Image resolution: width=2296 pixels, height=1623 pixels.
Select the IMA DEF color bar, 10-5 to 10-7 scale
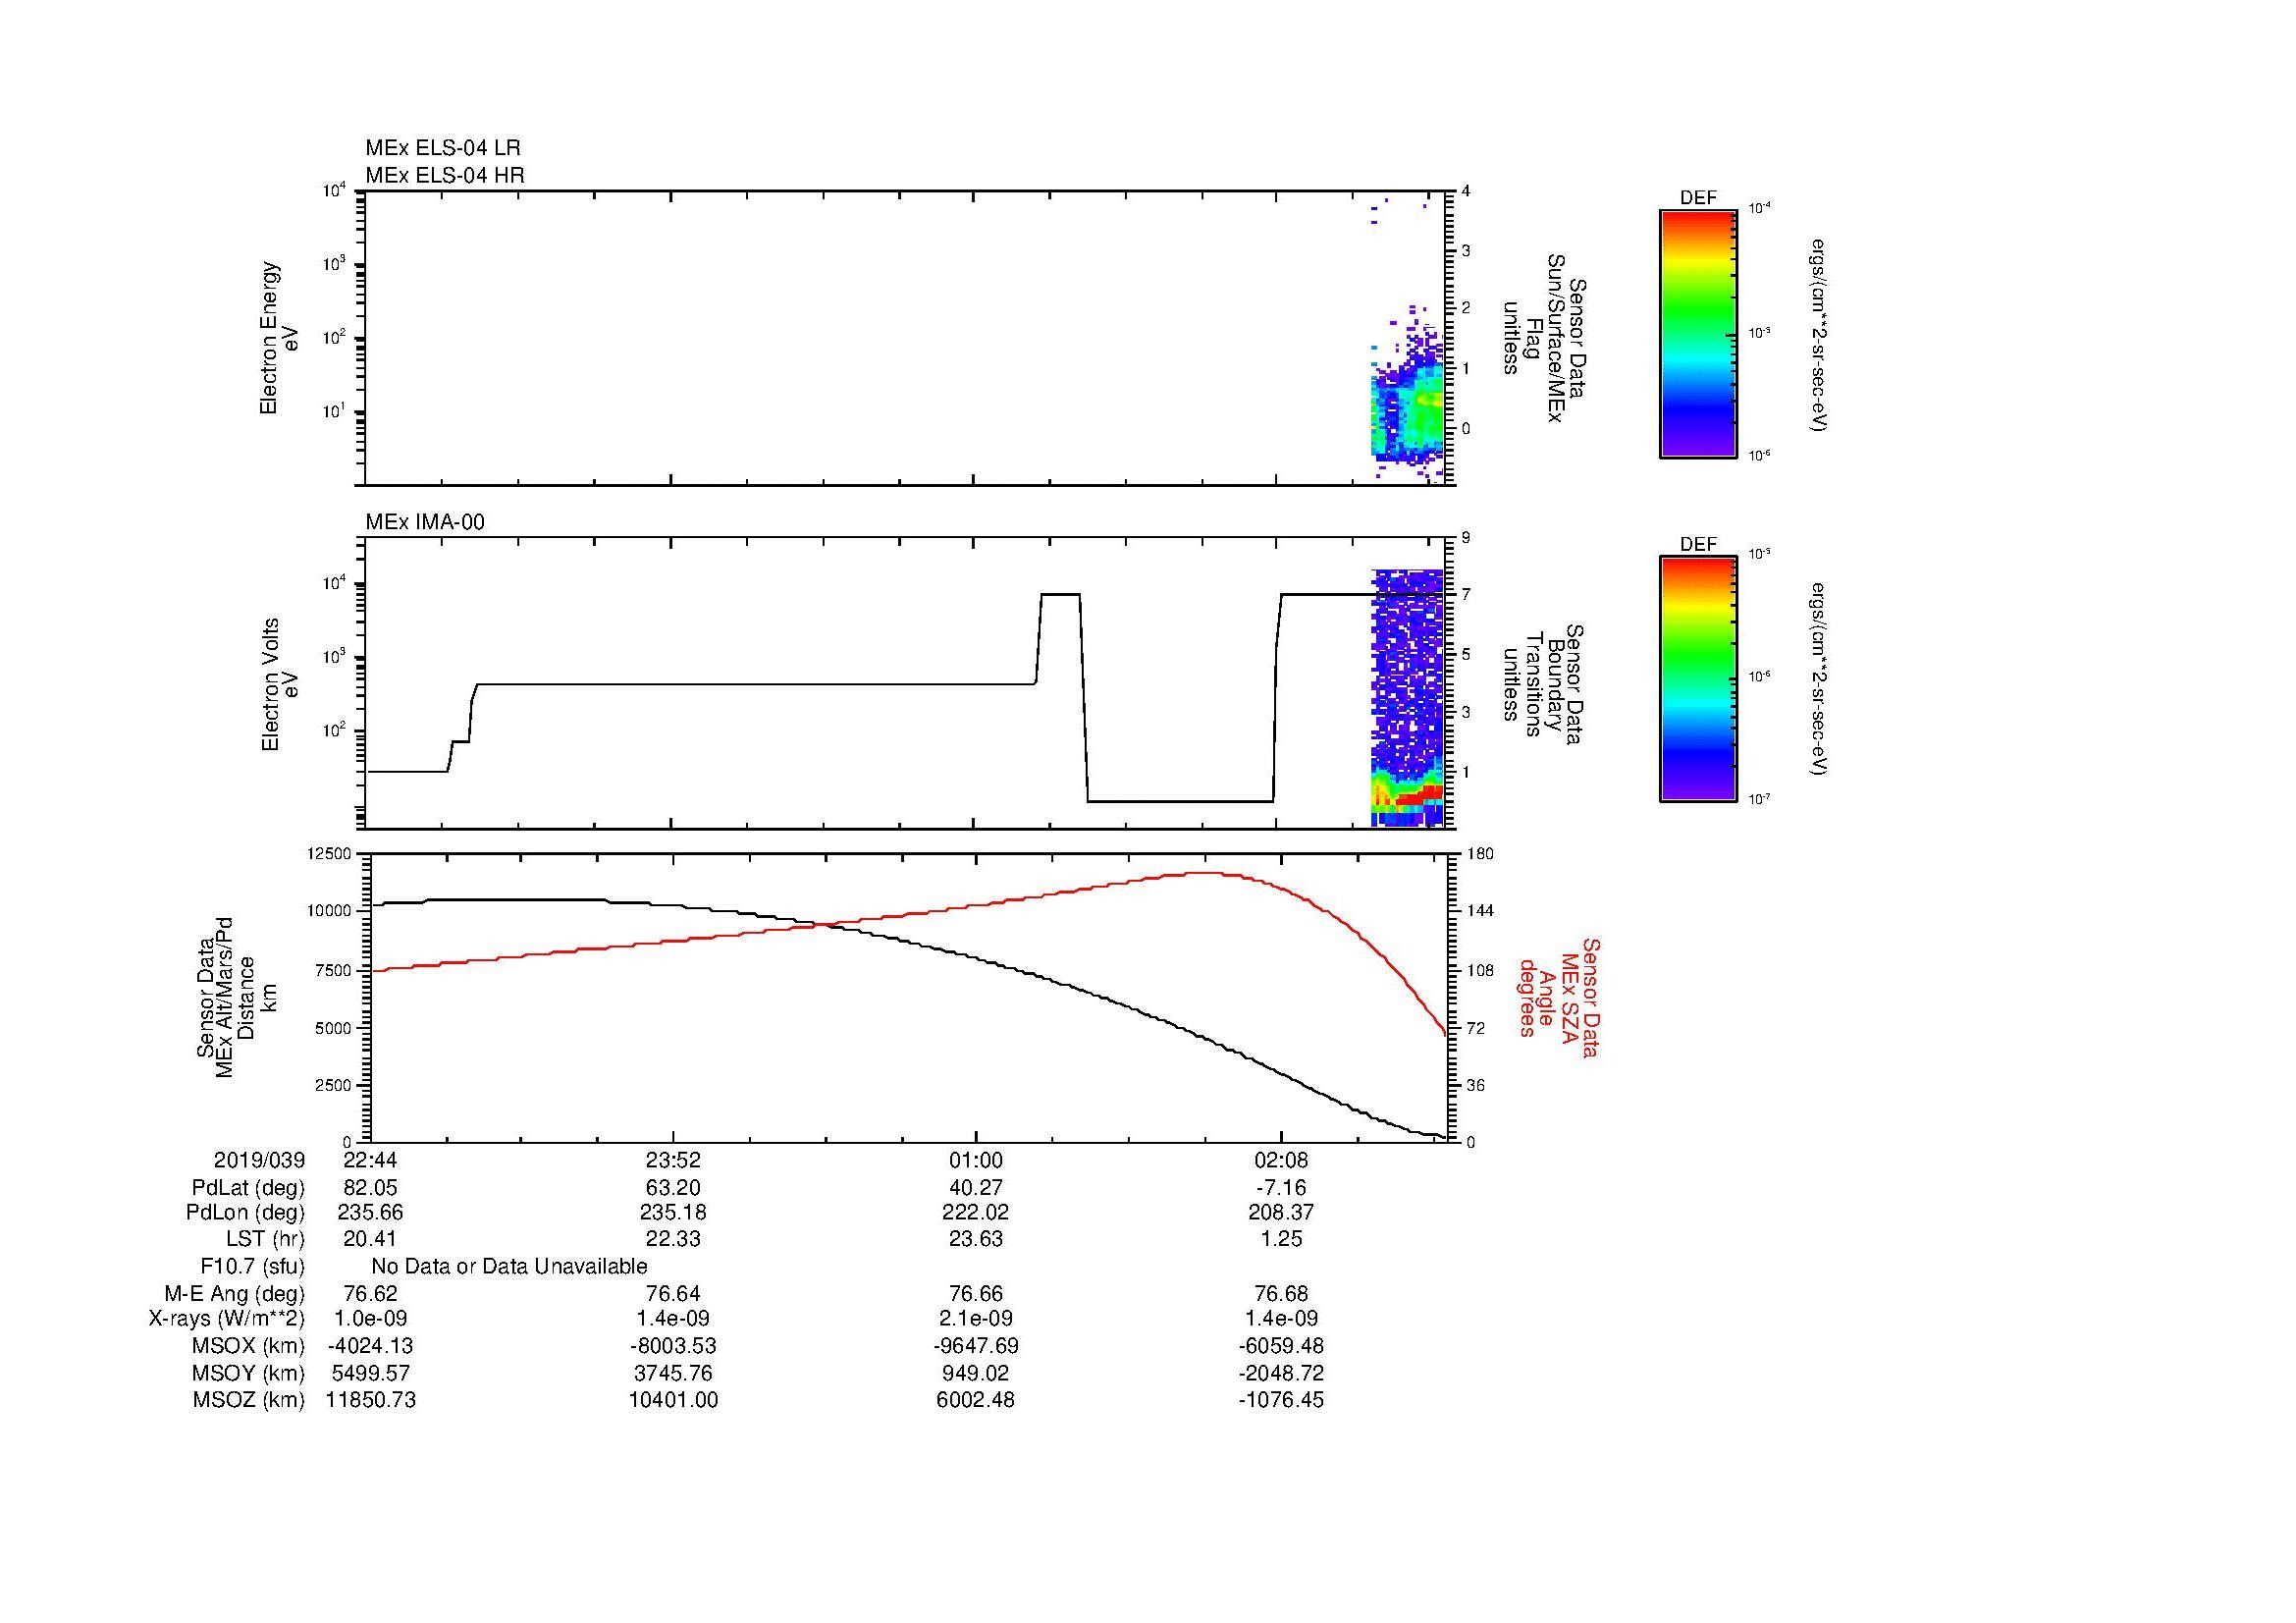tap(1698, 679)
